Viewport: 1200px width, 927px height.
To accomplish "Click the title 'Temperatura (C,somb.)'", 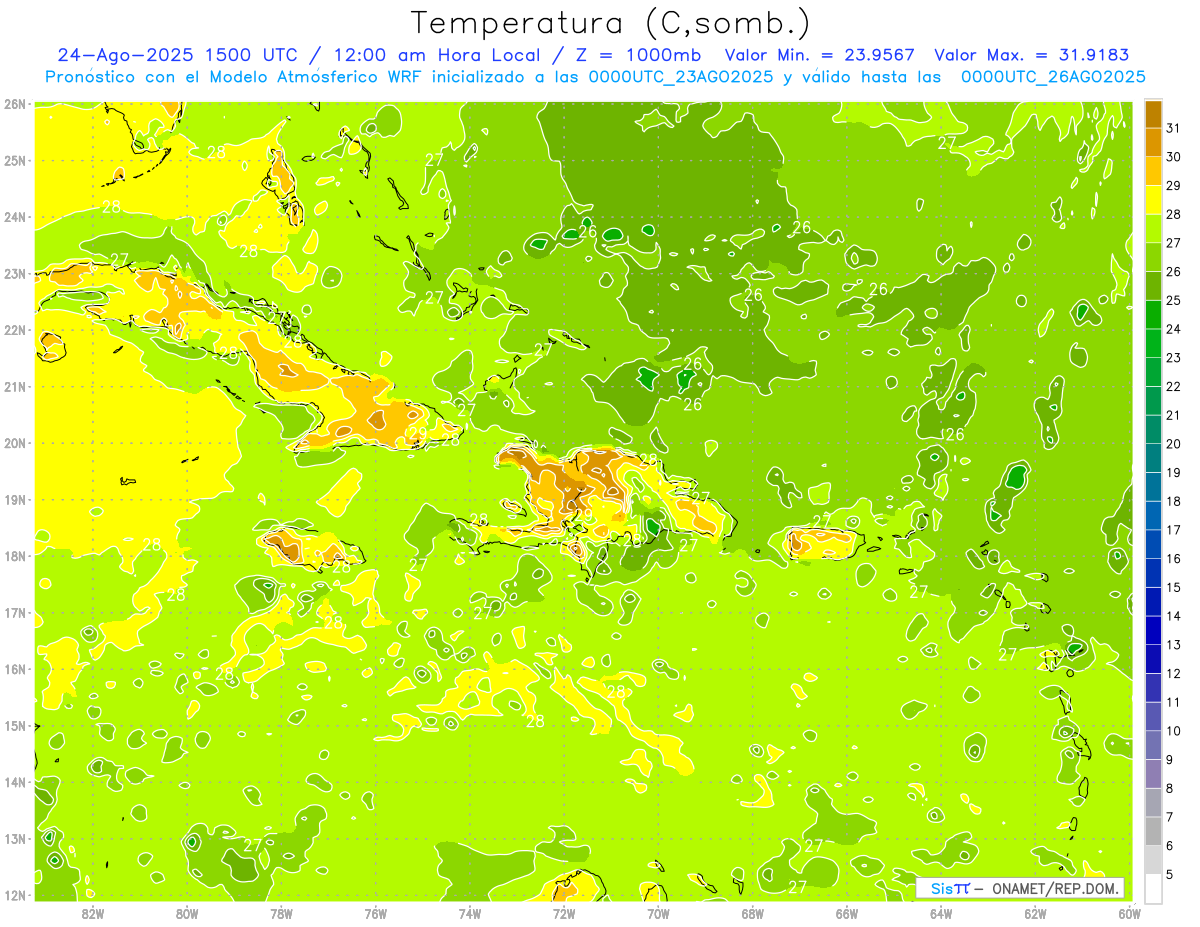I will (611, 23).
